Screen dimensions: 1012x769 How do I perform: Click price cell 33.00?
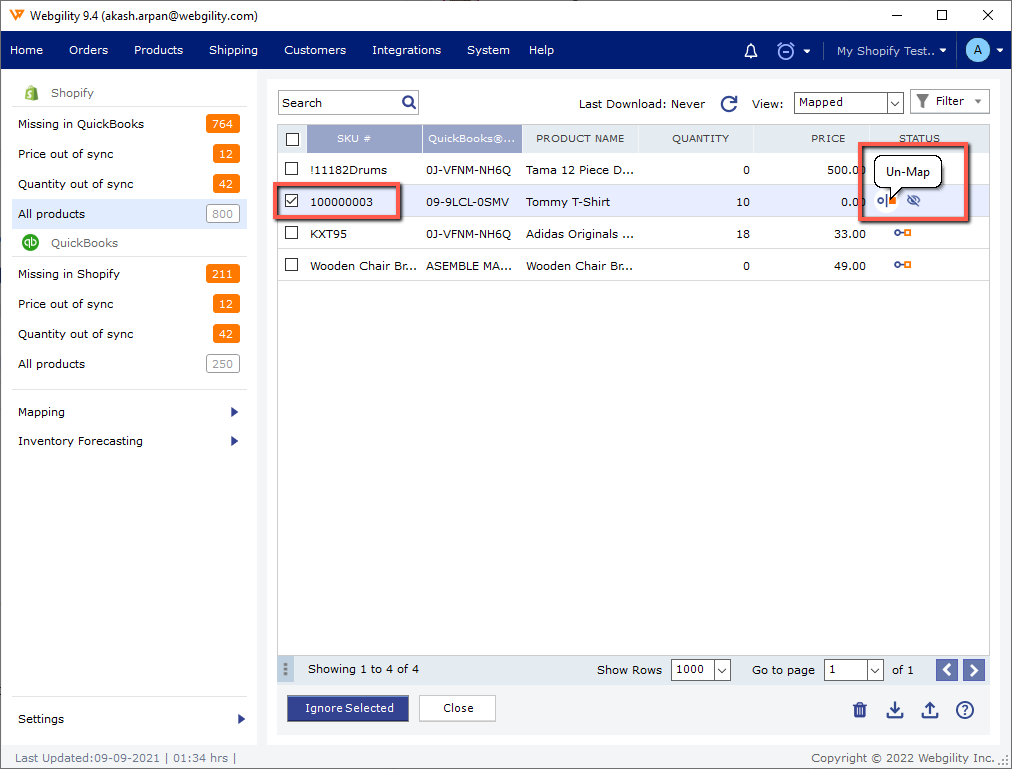click(849, 234)
